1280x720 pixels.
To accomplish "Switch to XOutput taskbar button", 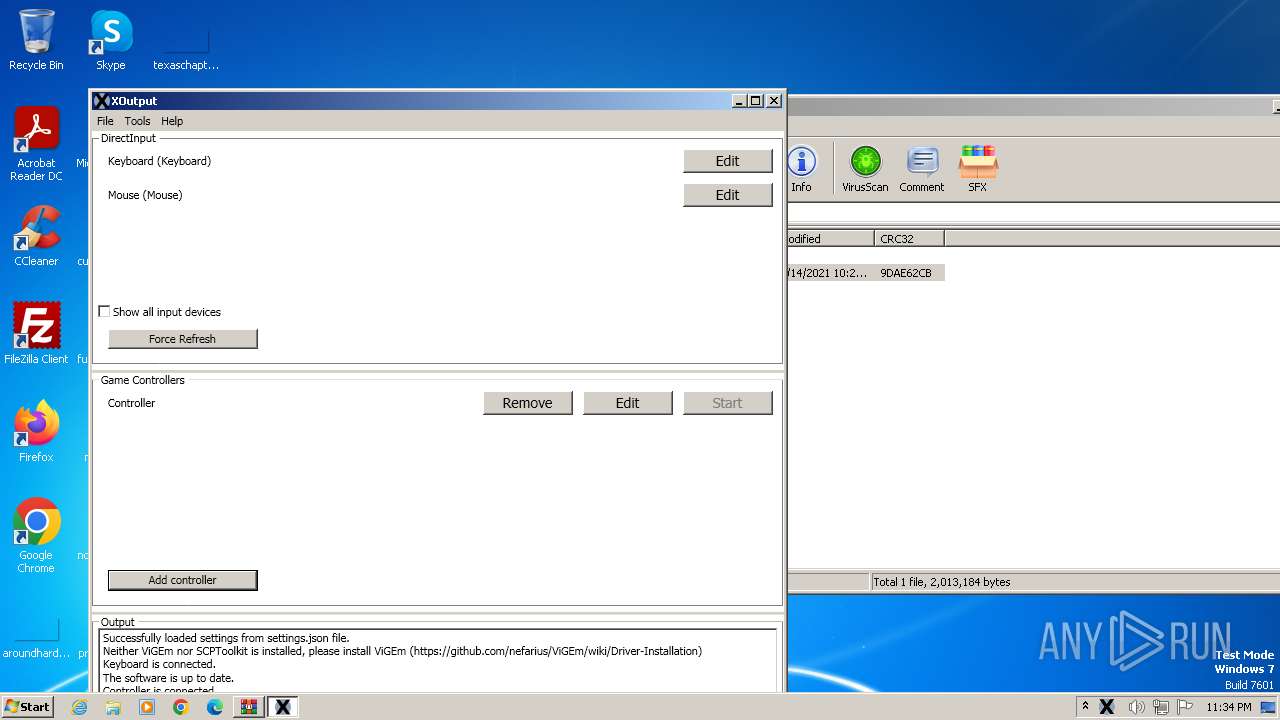I will [283, 707].
